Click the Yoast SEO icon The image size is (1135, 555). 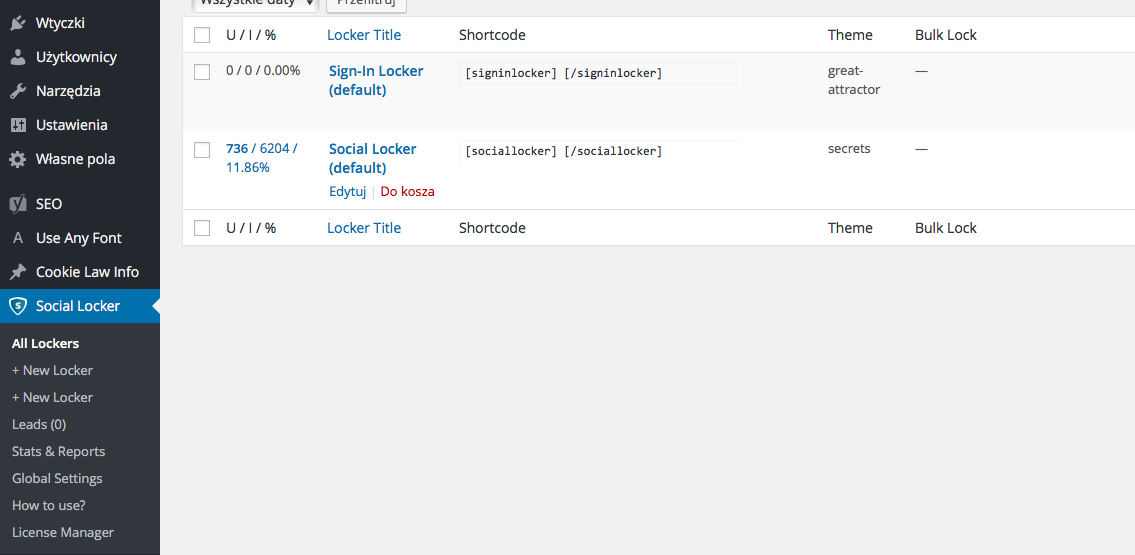18,204
